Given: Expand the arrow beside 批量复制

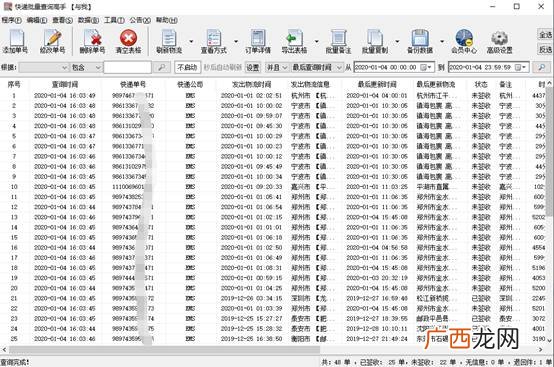Looking at the screenshot, I should (397, 41).
